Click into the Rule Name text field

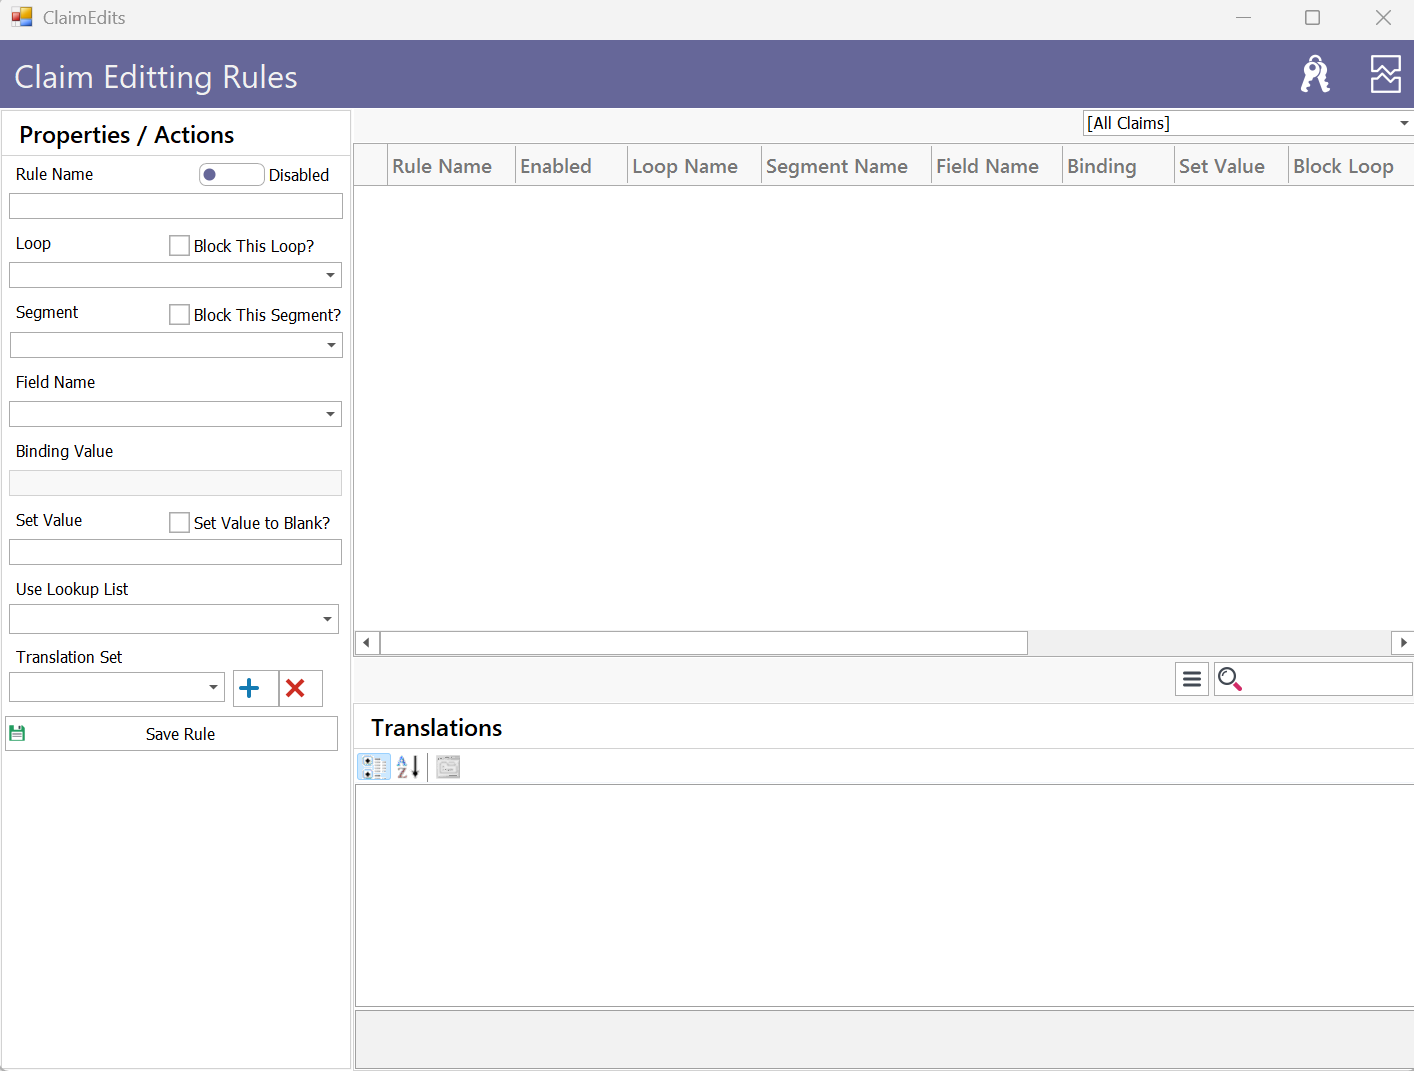[176, 206]
